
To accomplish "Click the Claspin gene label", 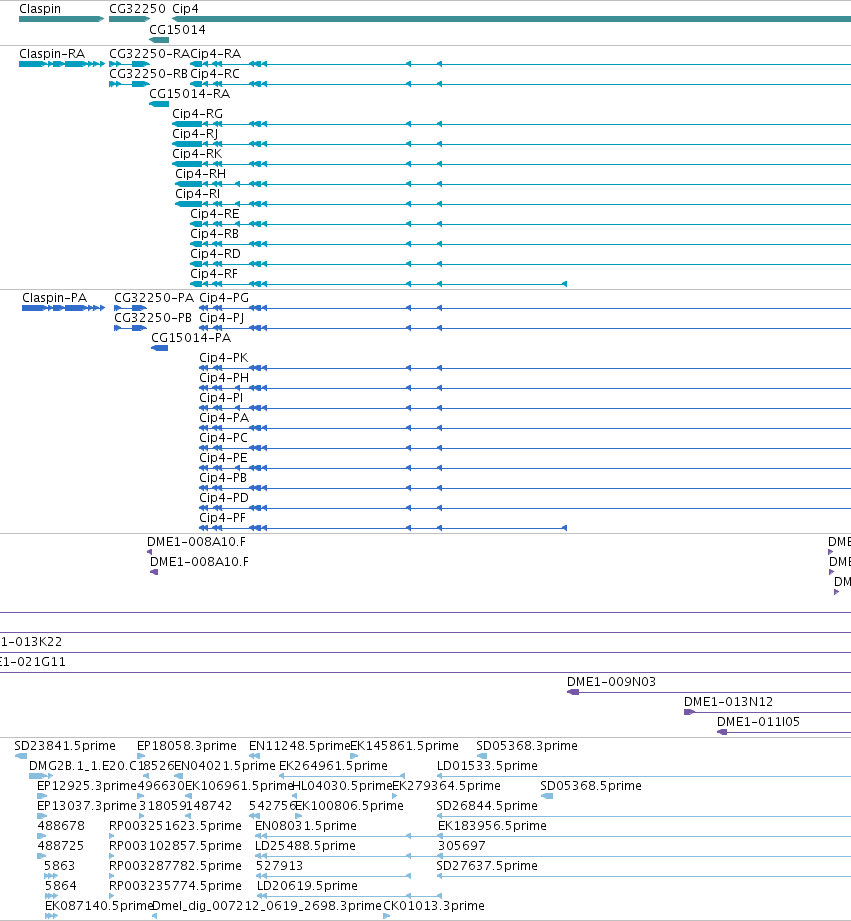I will (x=40, y=9).
